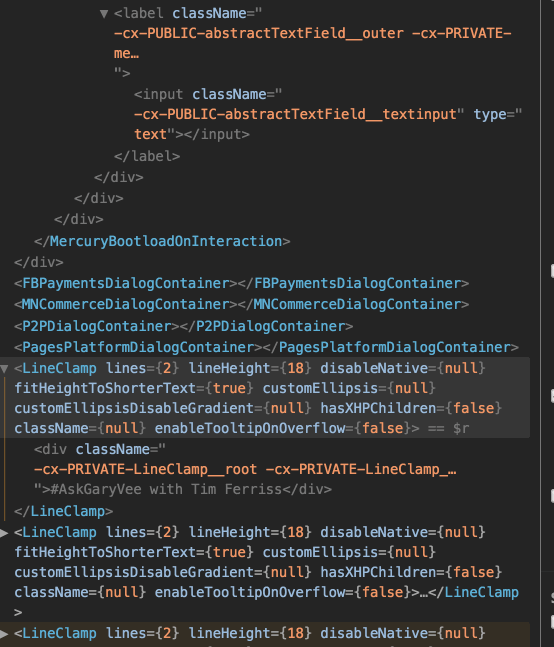Select the <label className= opening tag
The width and height of the screenshot is (554, 647).
(188, 14)
